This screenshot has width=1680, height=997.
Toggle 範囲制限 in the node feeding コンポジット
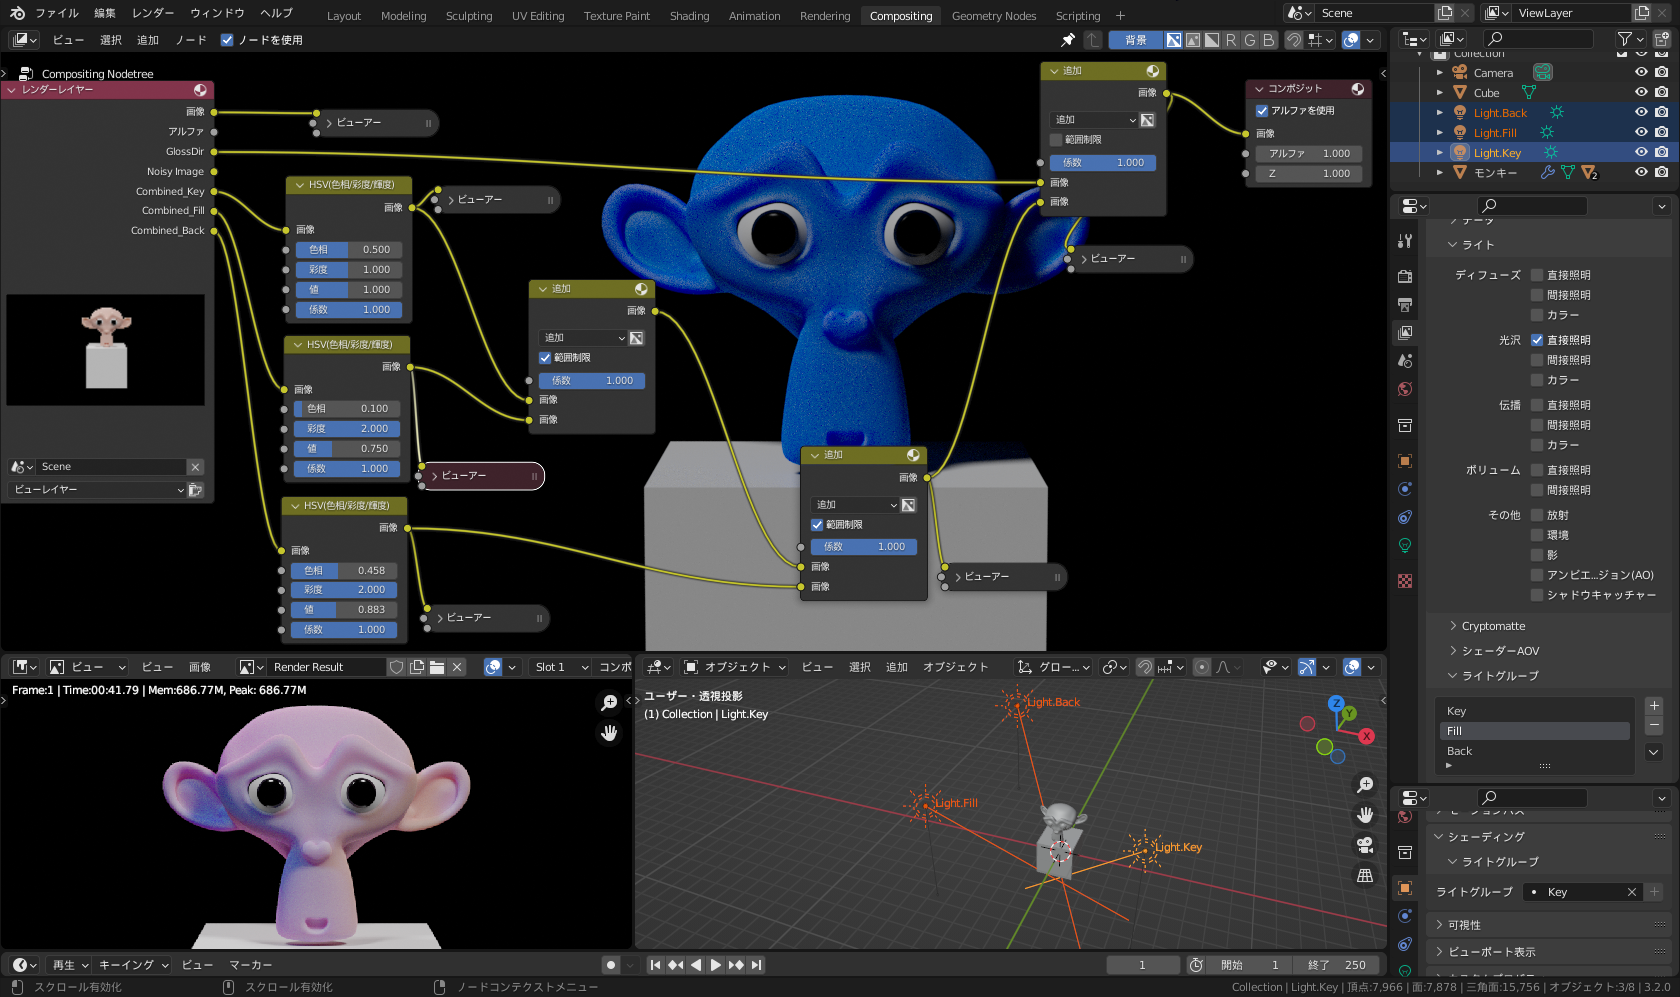[x=1056, y=140]
